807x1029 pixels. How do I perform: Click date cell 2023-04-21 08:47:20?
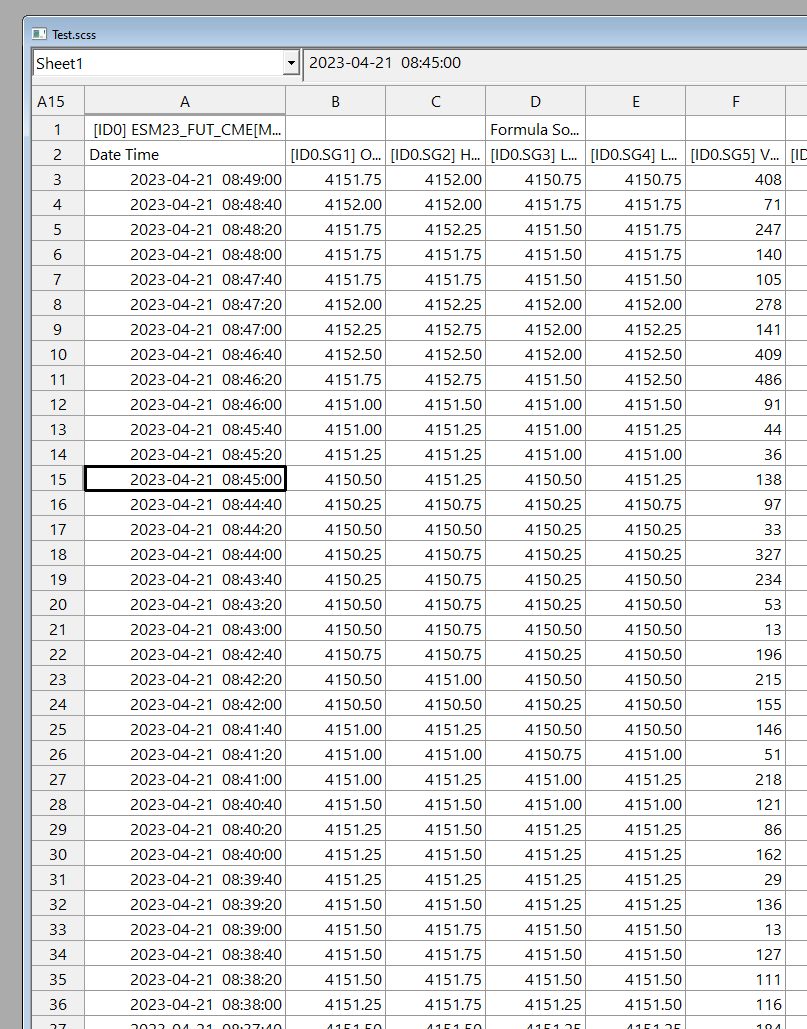click(x=185, y=304)
